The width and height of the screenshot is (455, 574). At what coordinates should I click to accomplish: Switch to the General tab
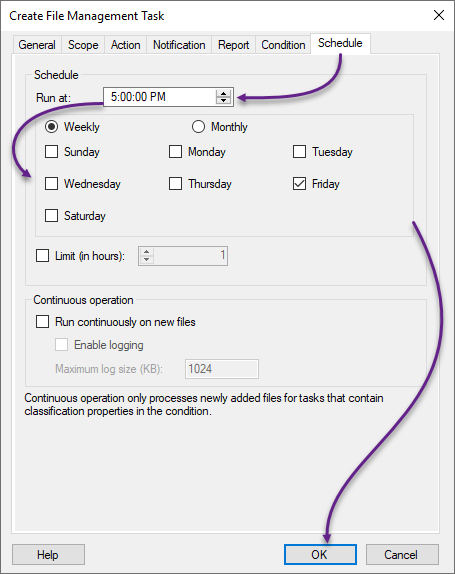[x=37, y=45]
